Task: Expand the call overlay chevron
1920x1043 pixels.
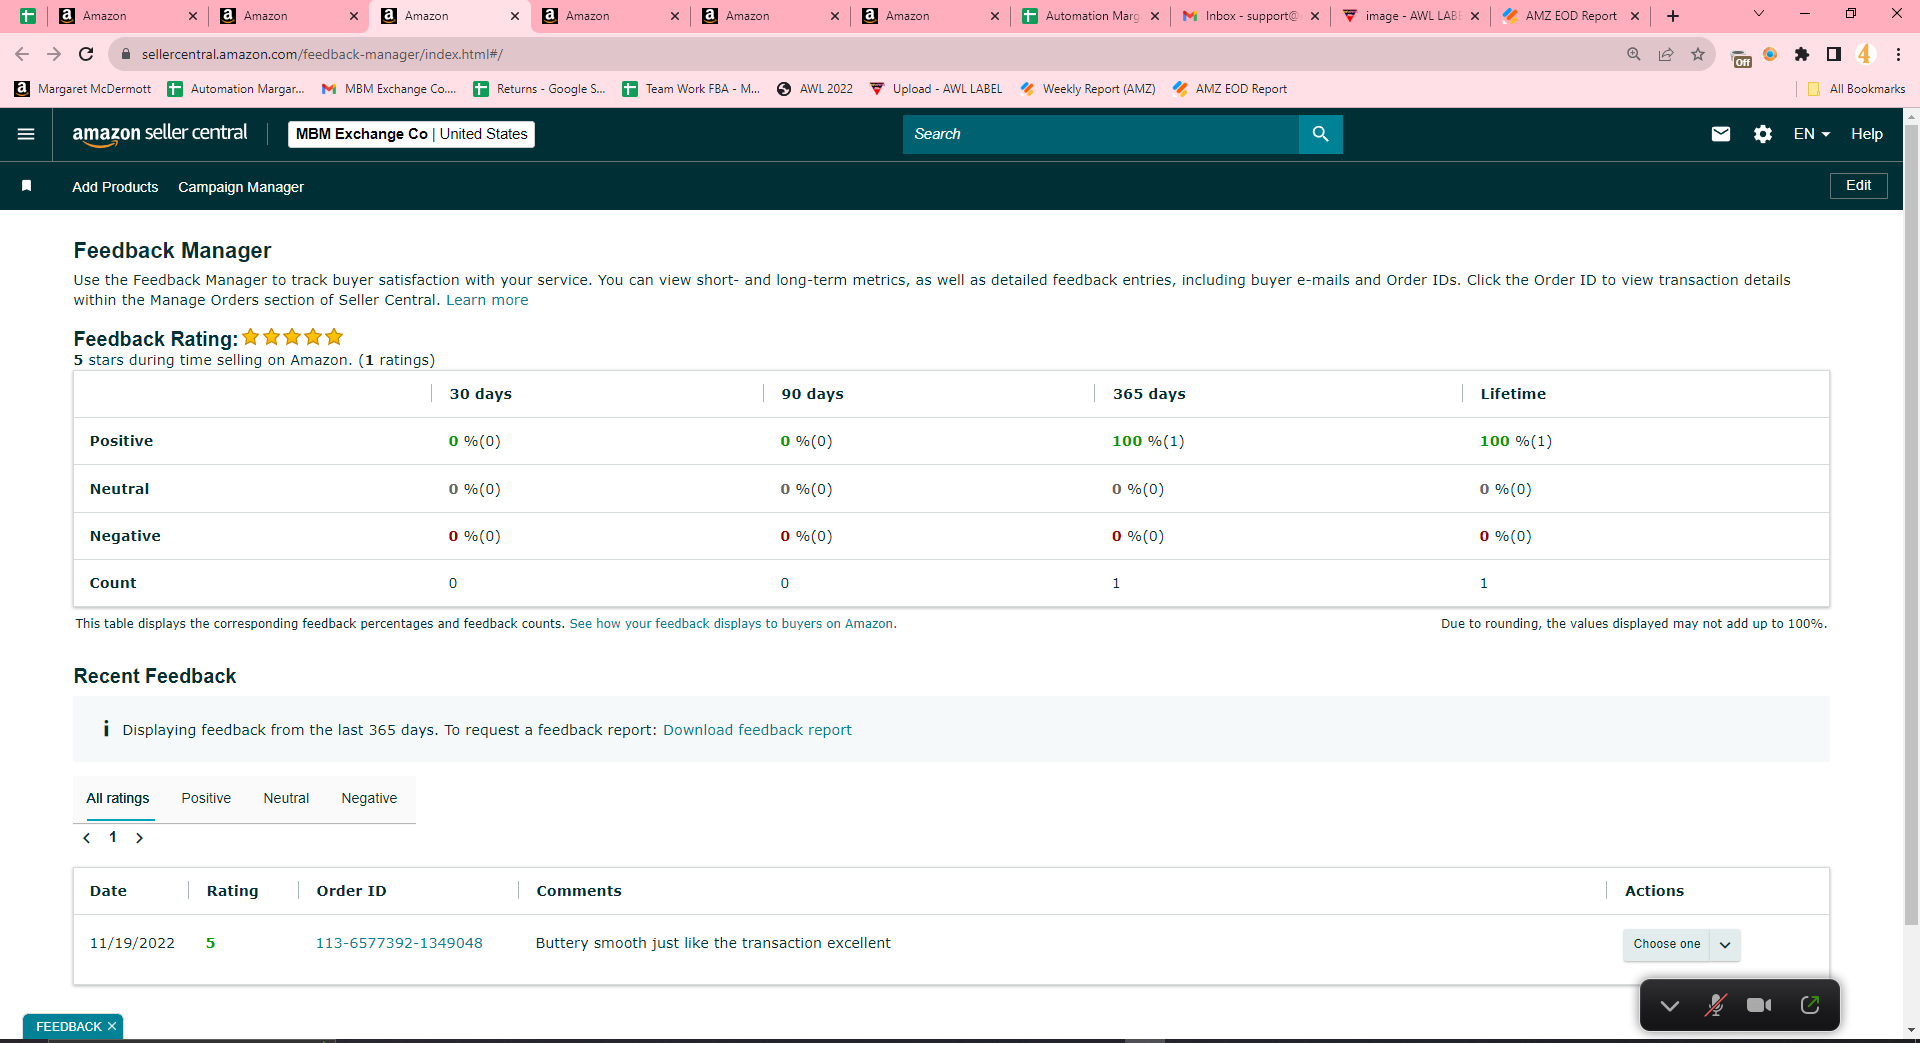Action: click(1669, 1005)
